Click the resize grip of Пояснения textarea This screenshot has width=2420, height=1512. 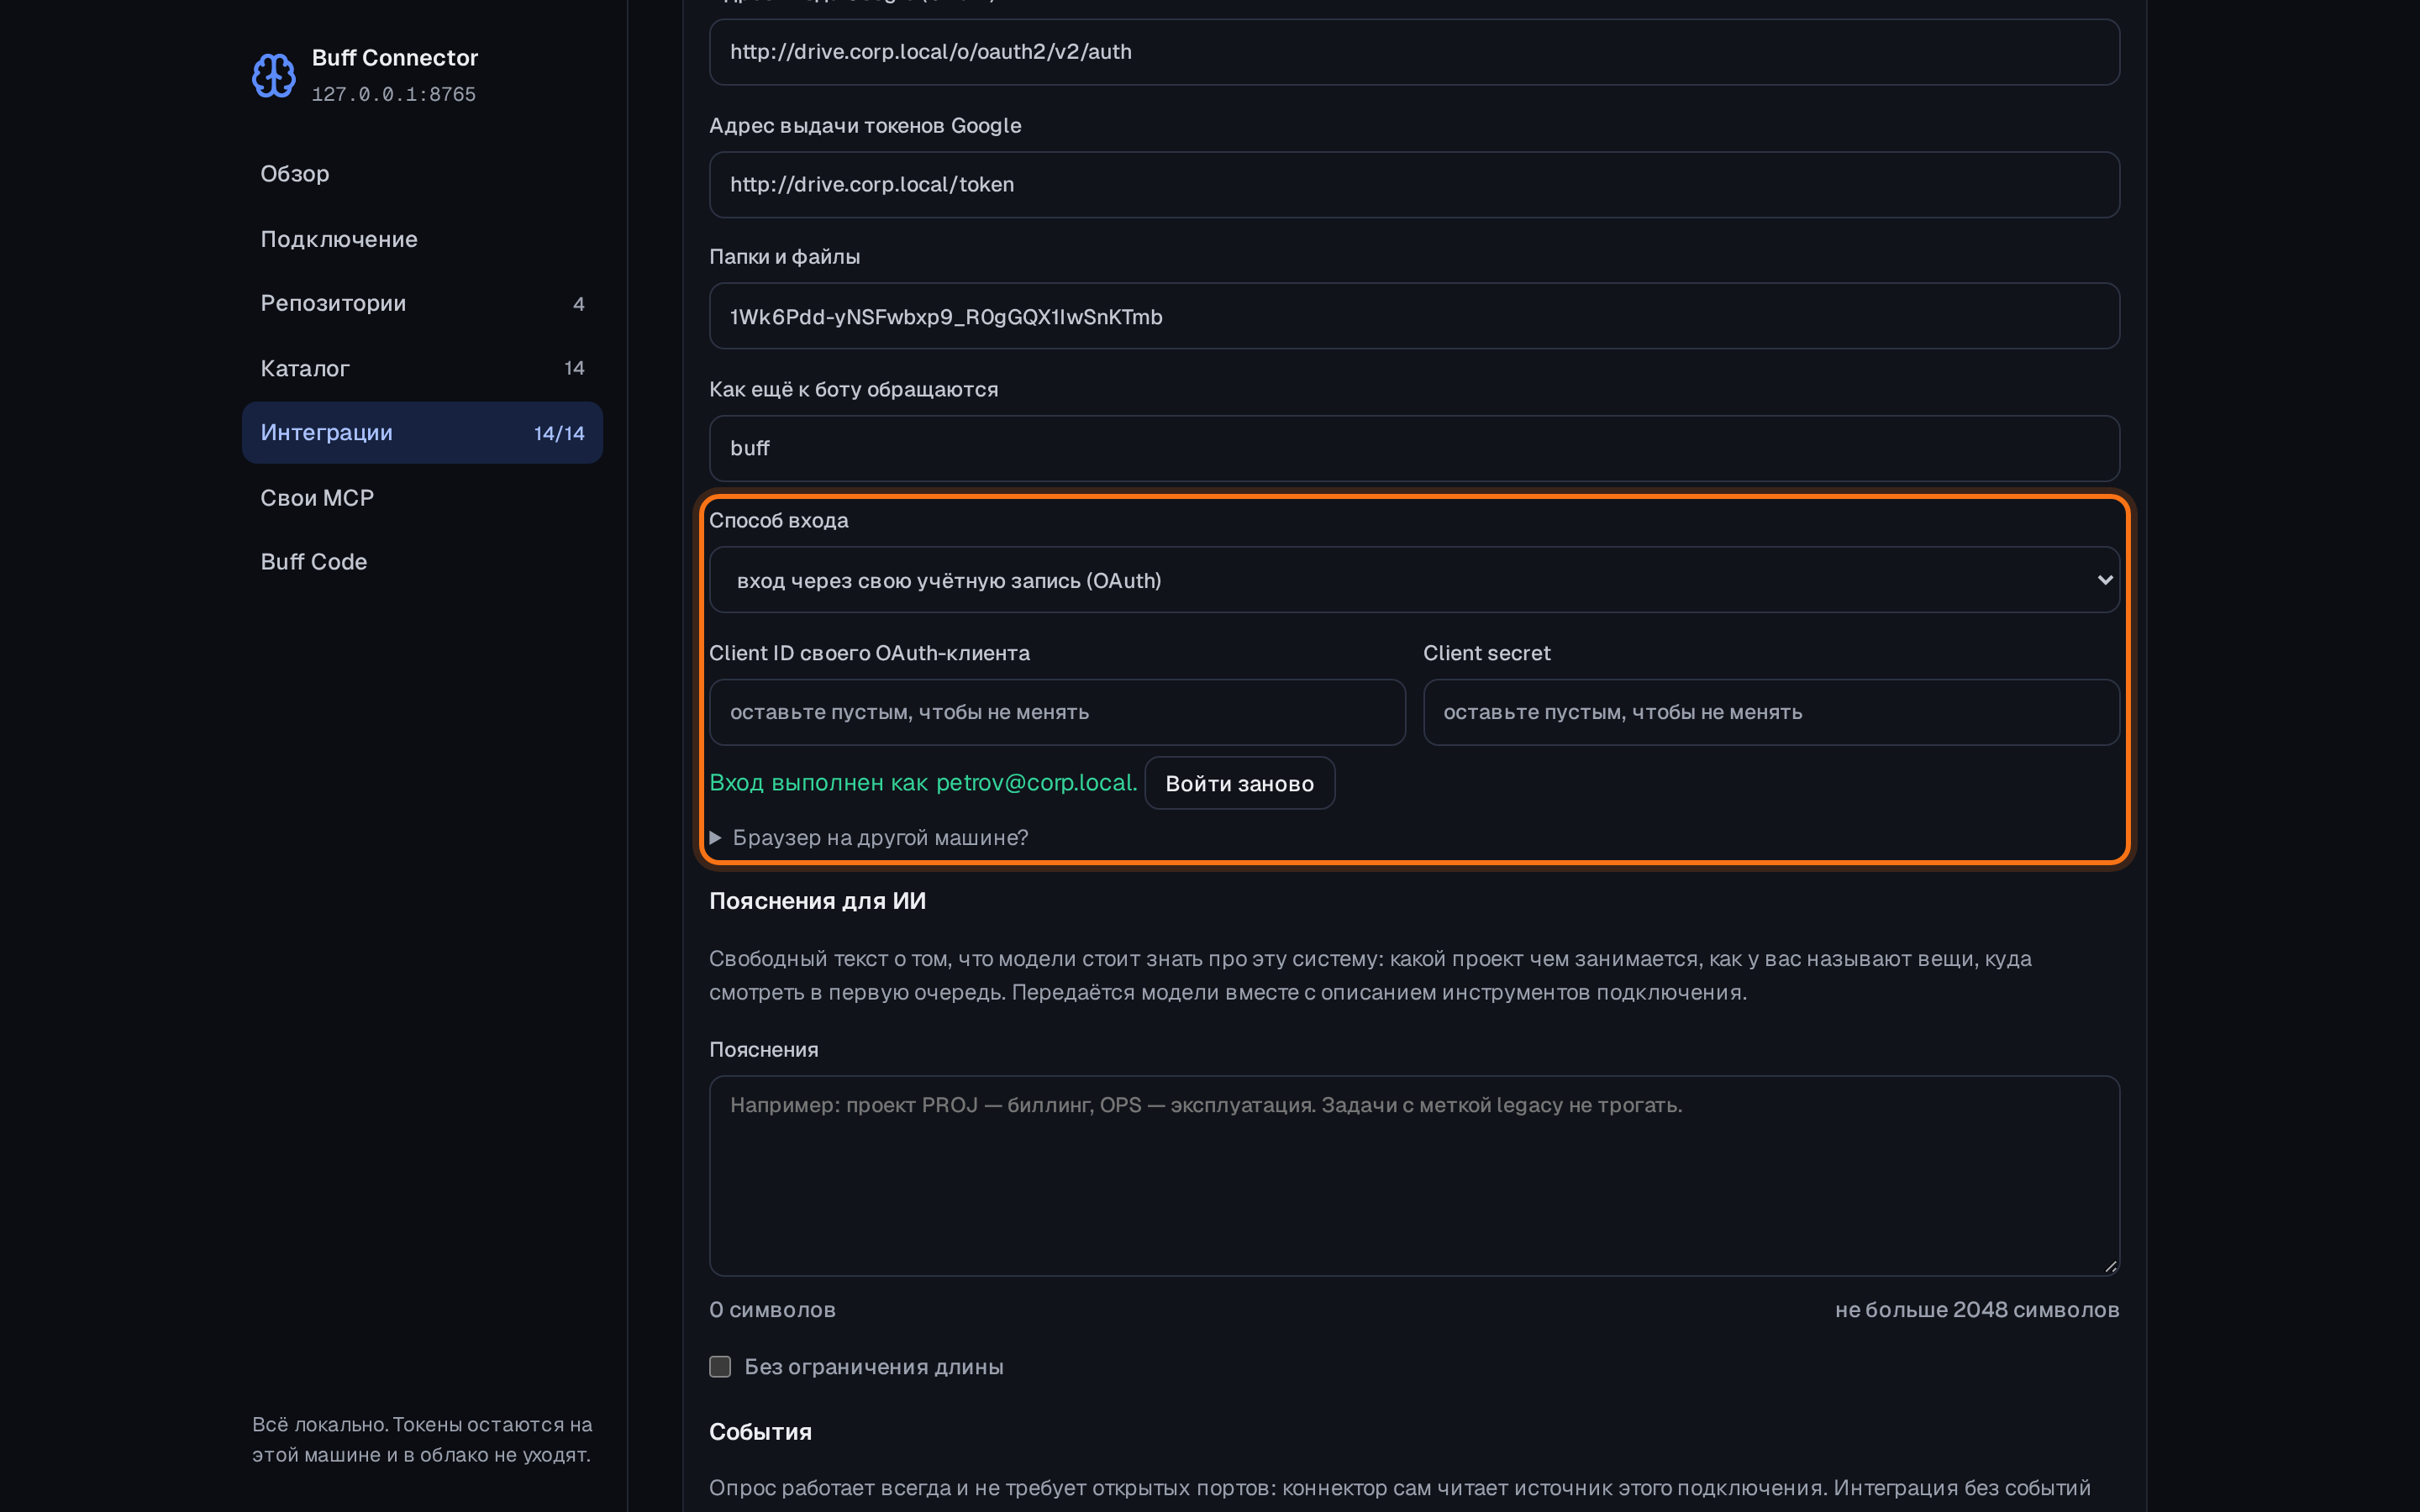tap(2110, 1266)
